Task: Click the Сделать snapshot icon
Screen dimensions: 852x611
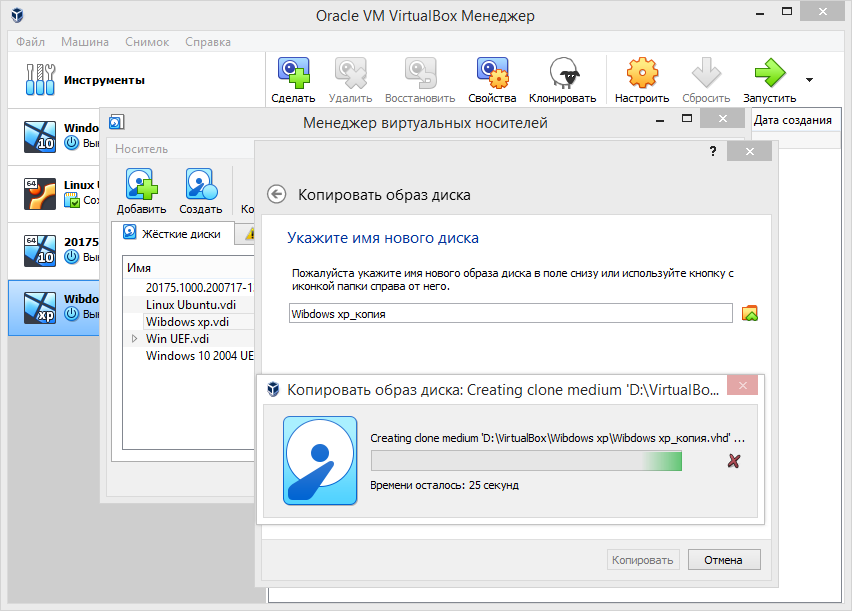Action: click(x=293, y=73)
